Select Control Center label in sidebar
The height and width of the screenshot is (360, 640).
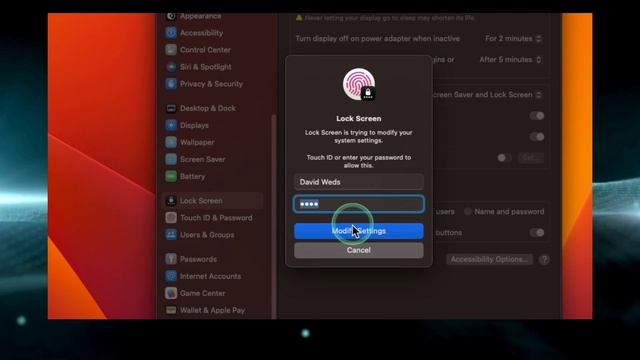205,50
